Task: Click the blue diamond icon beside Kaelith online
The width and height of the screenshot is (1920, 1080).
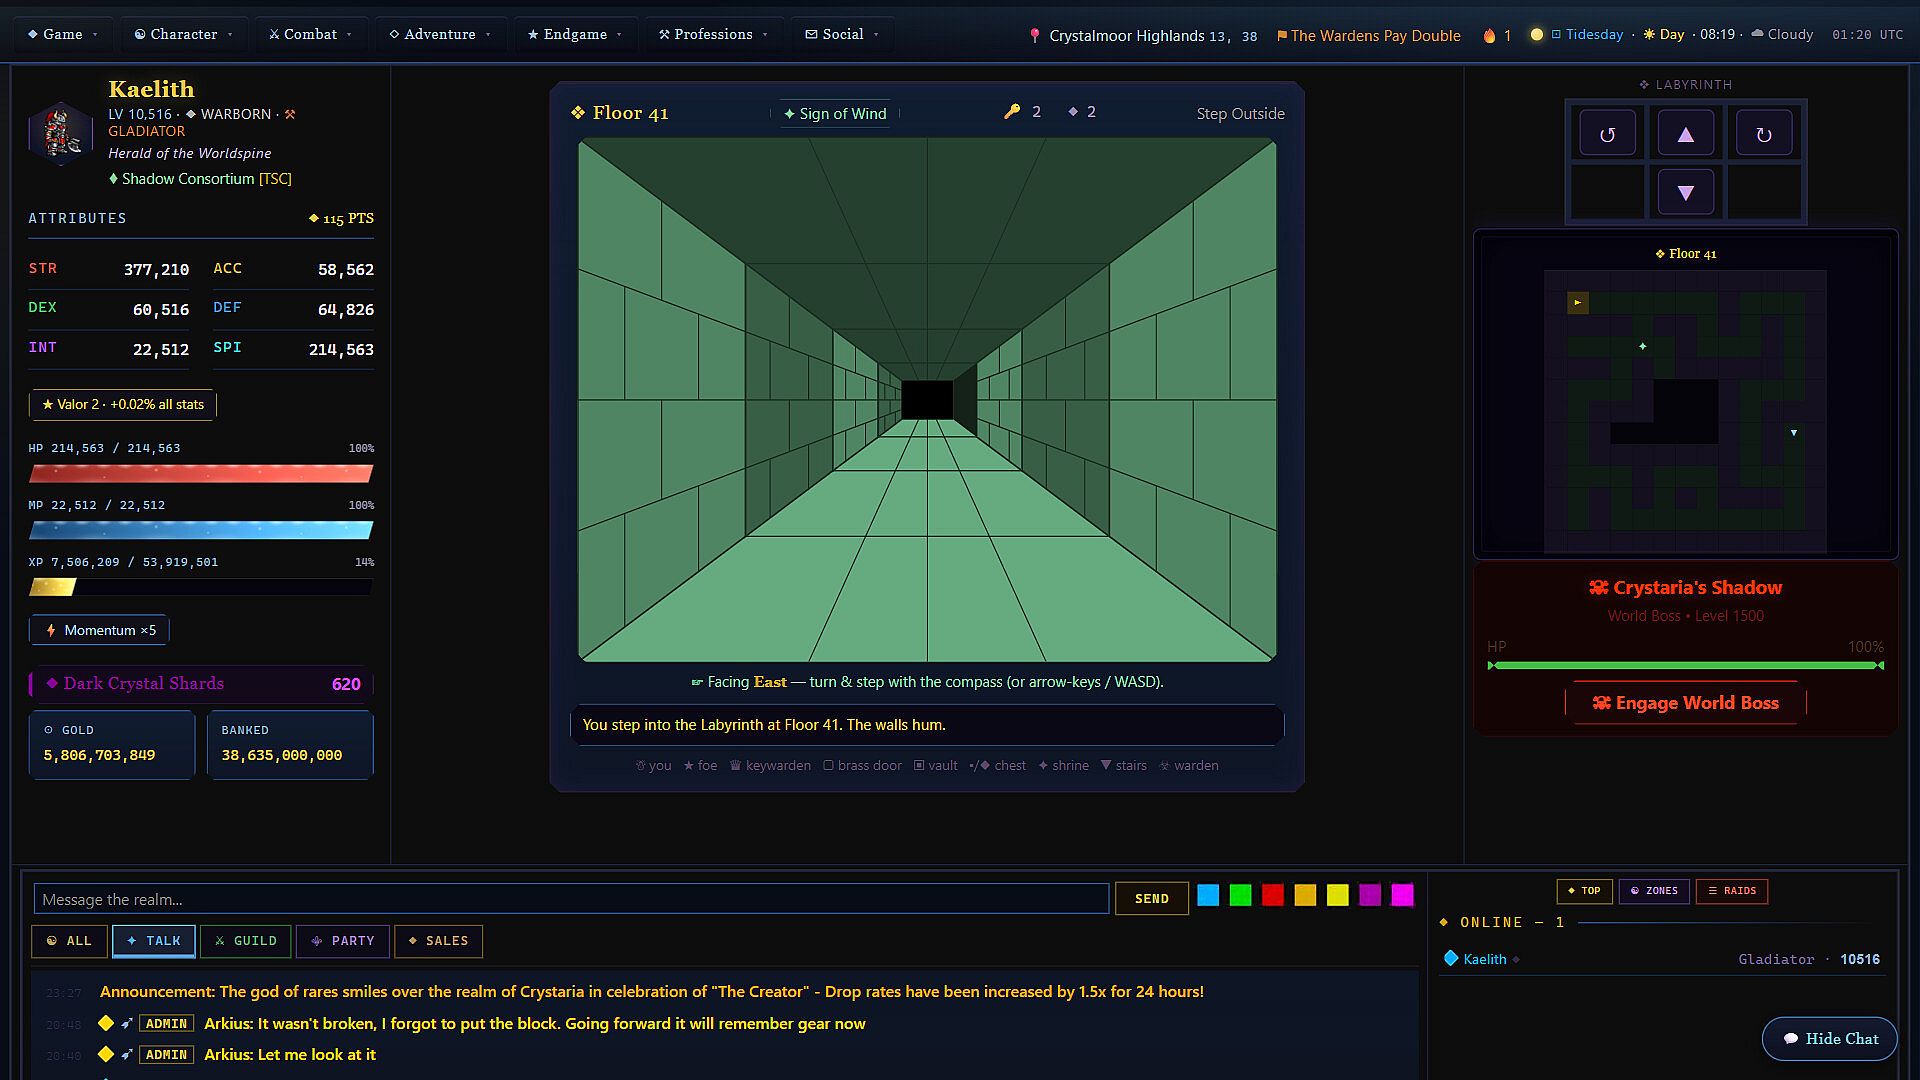Action: click(1450, 958)
